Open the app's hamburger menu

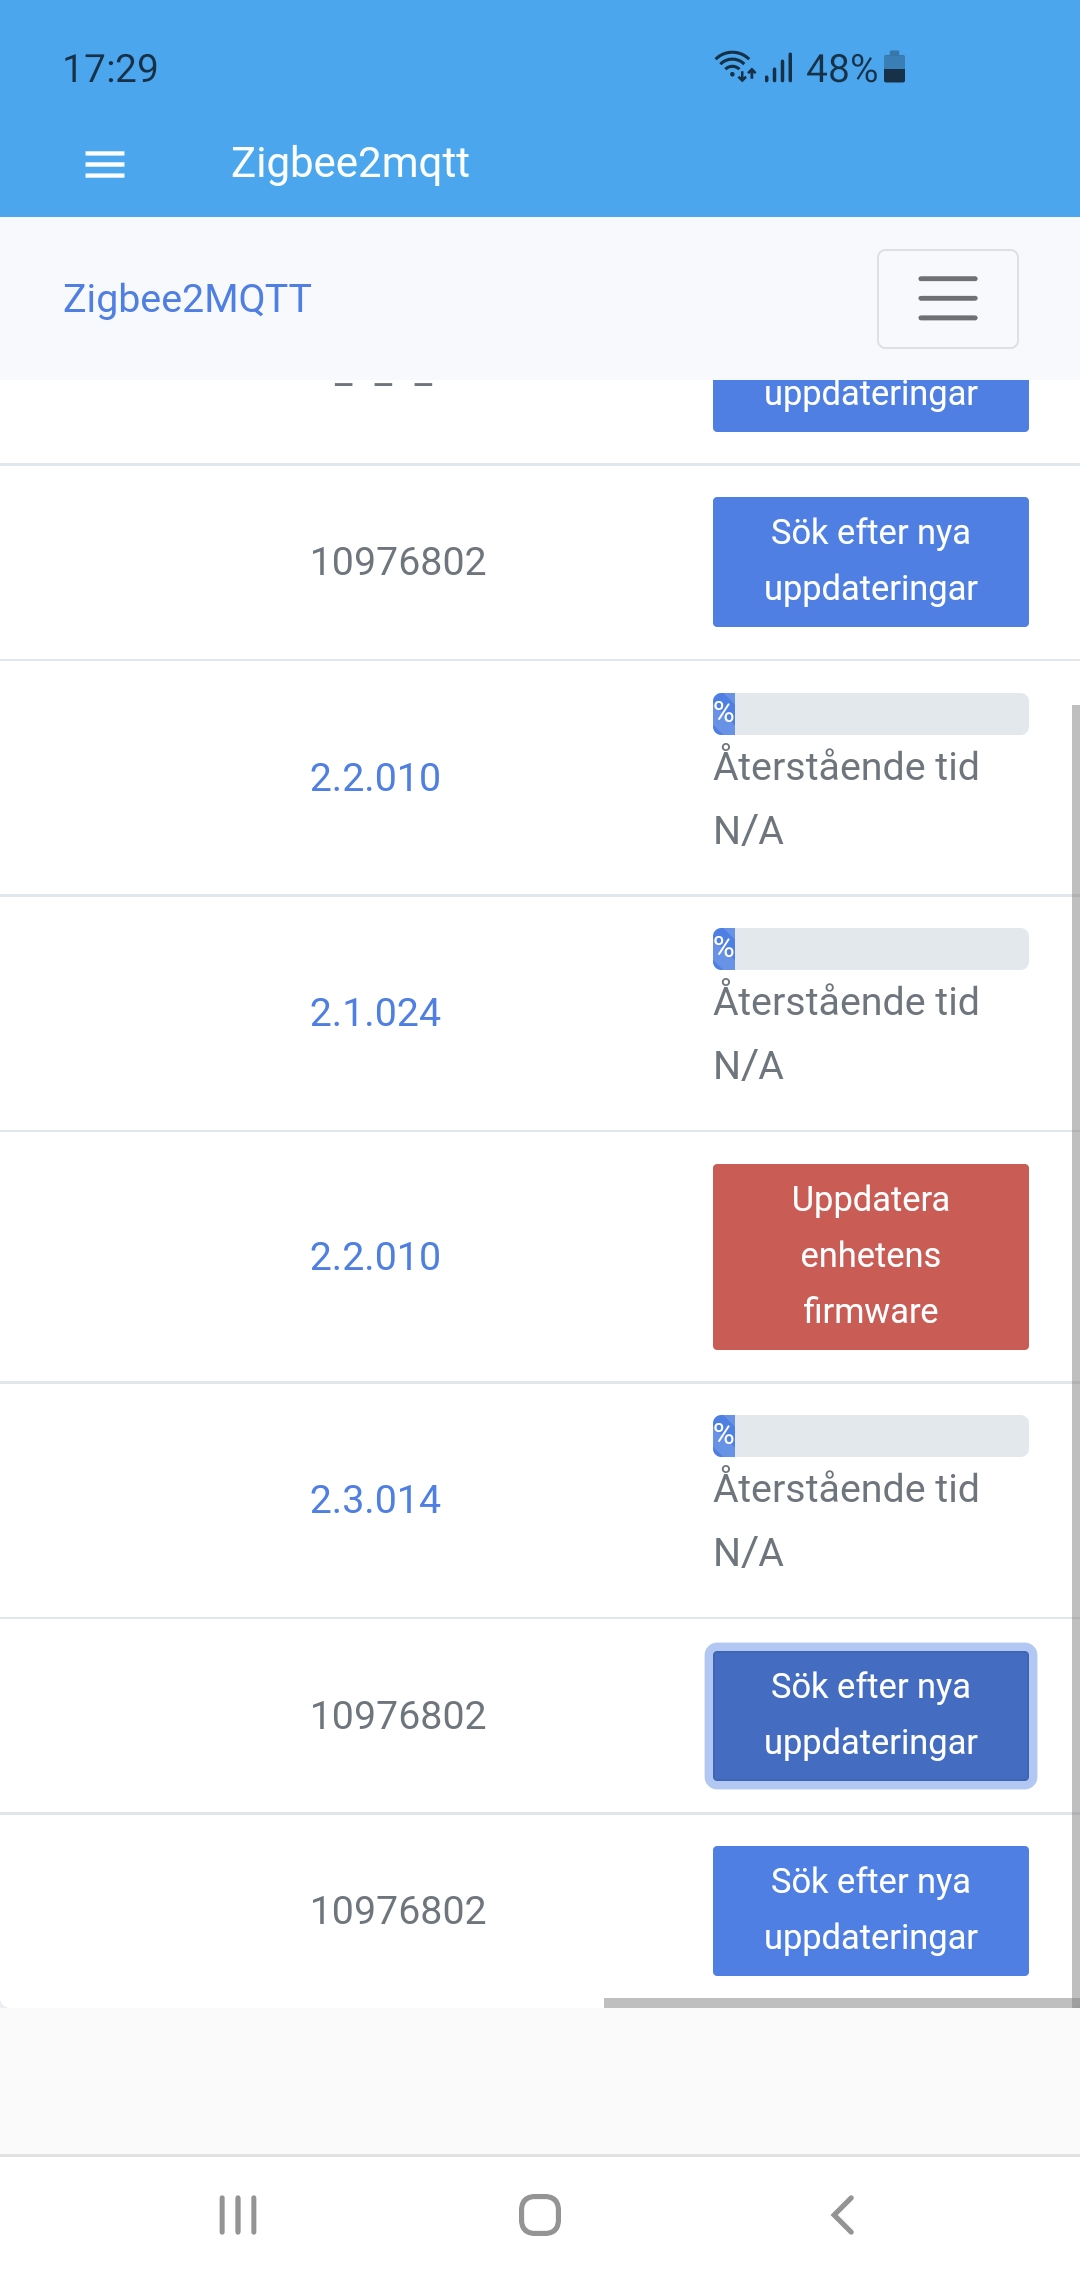click(103, 163)
